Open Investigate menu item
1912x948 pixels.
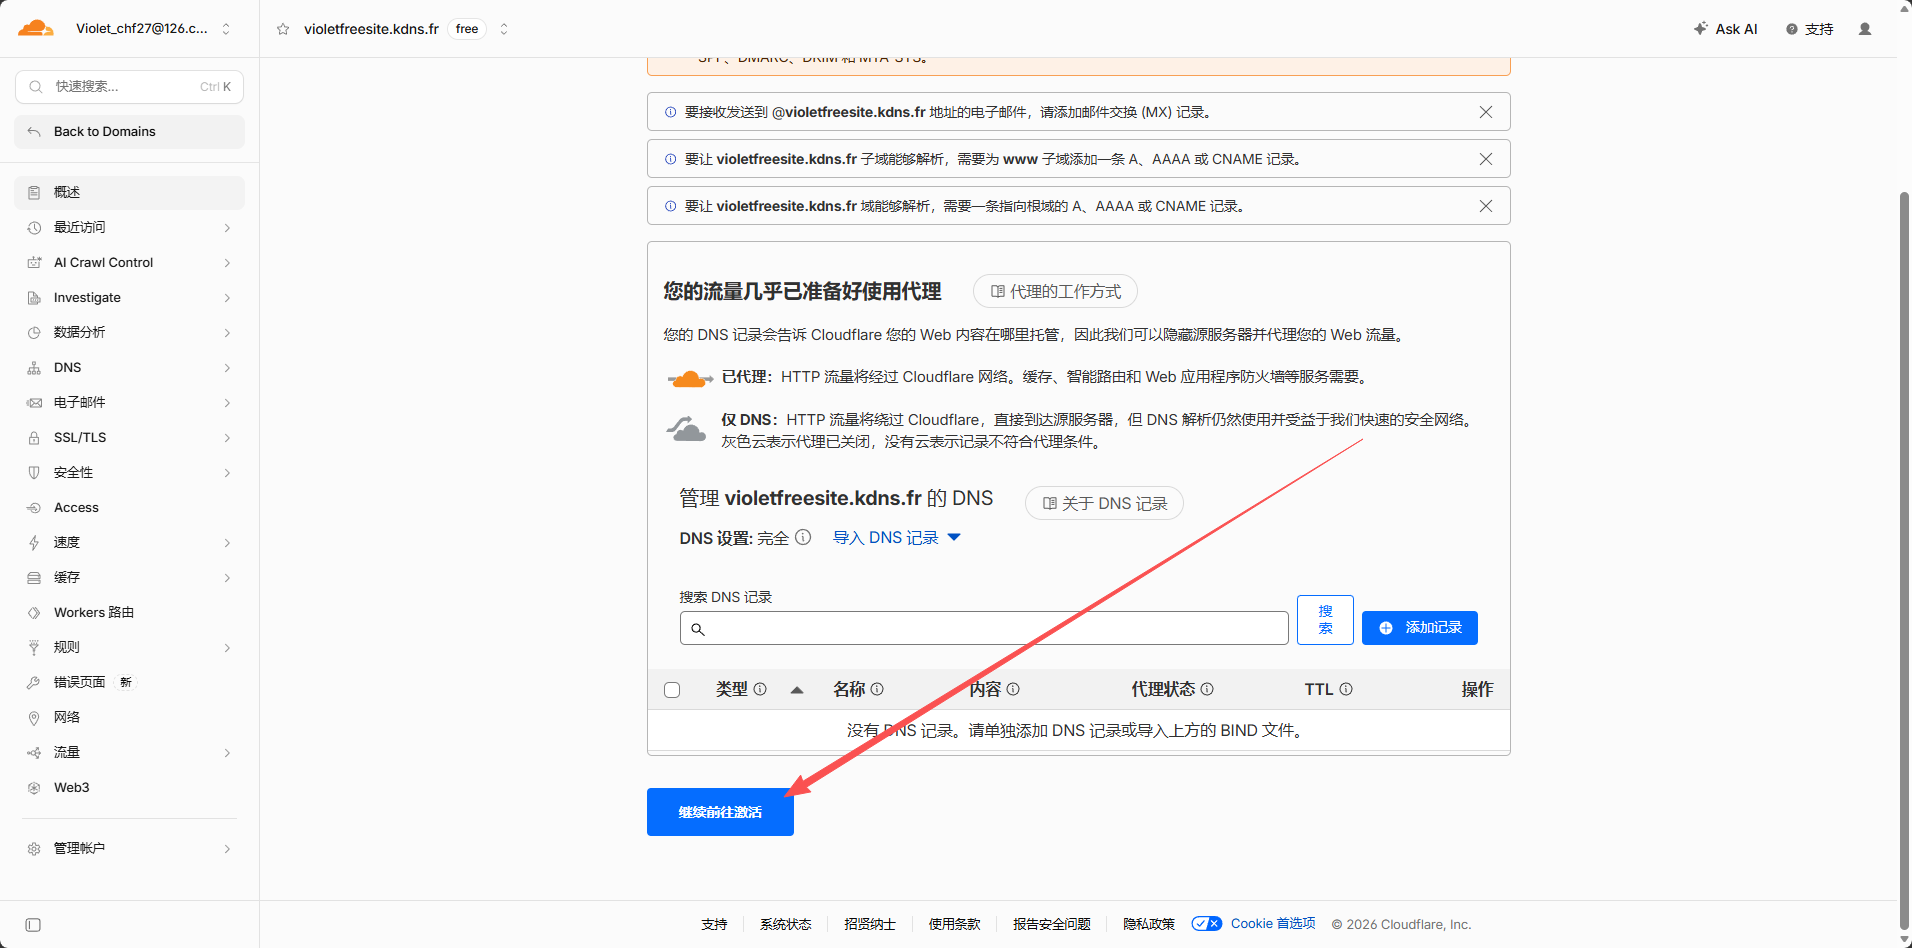click(x=129, y=298)
